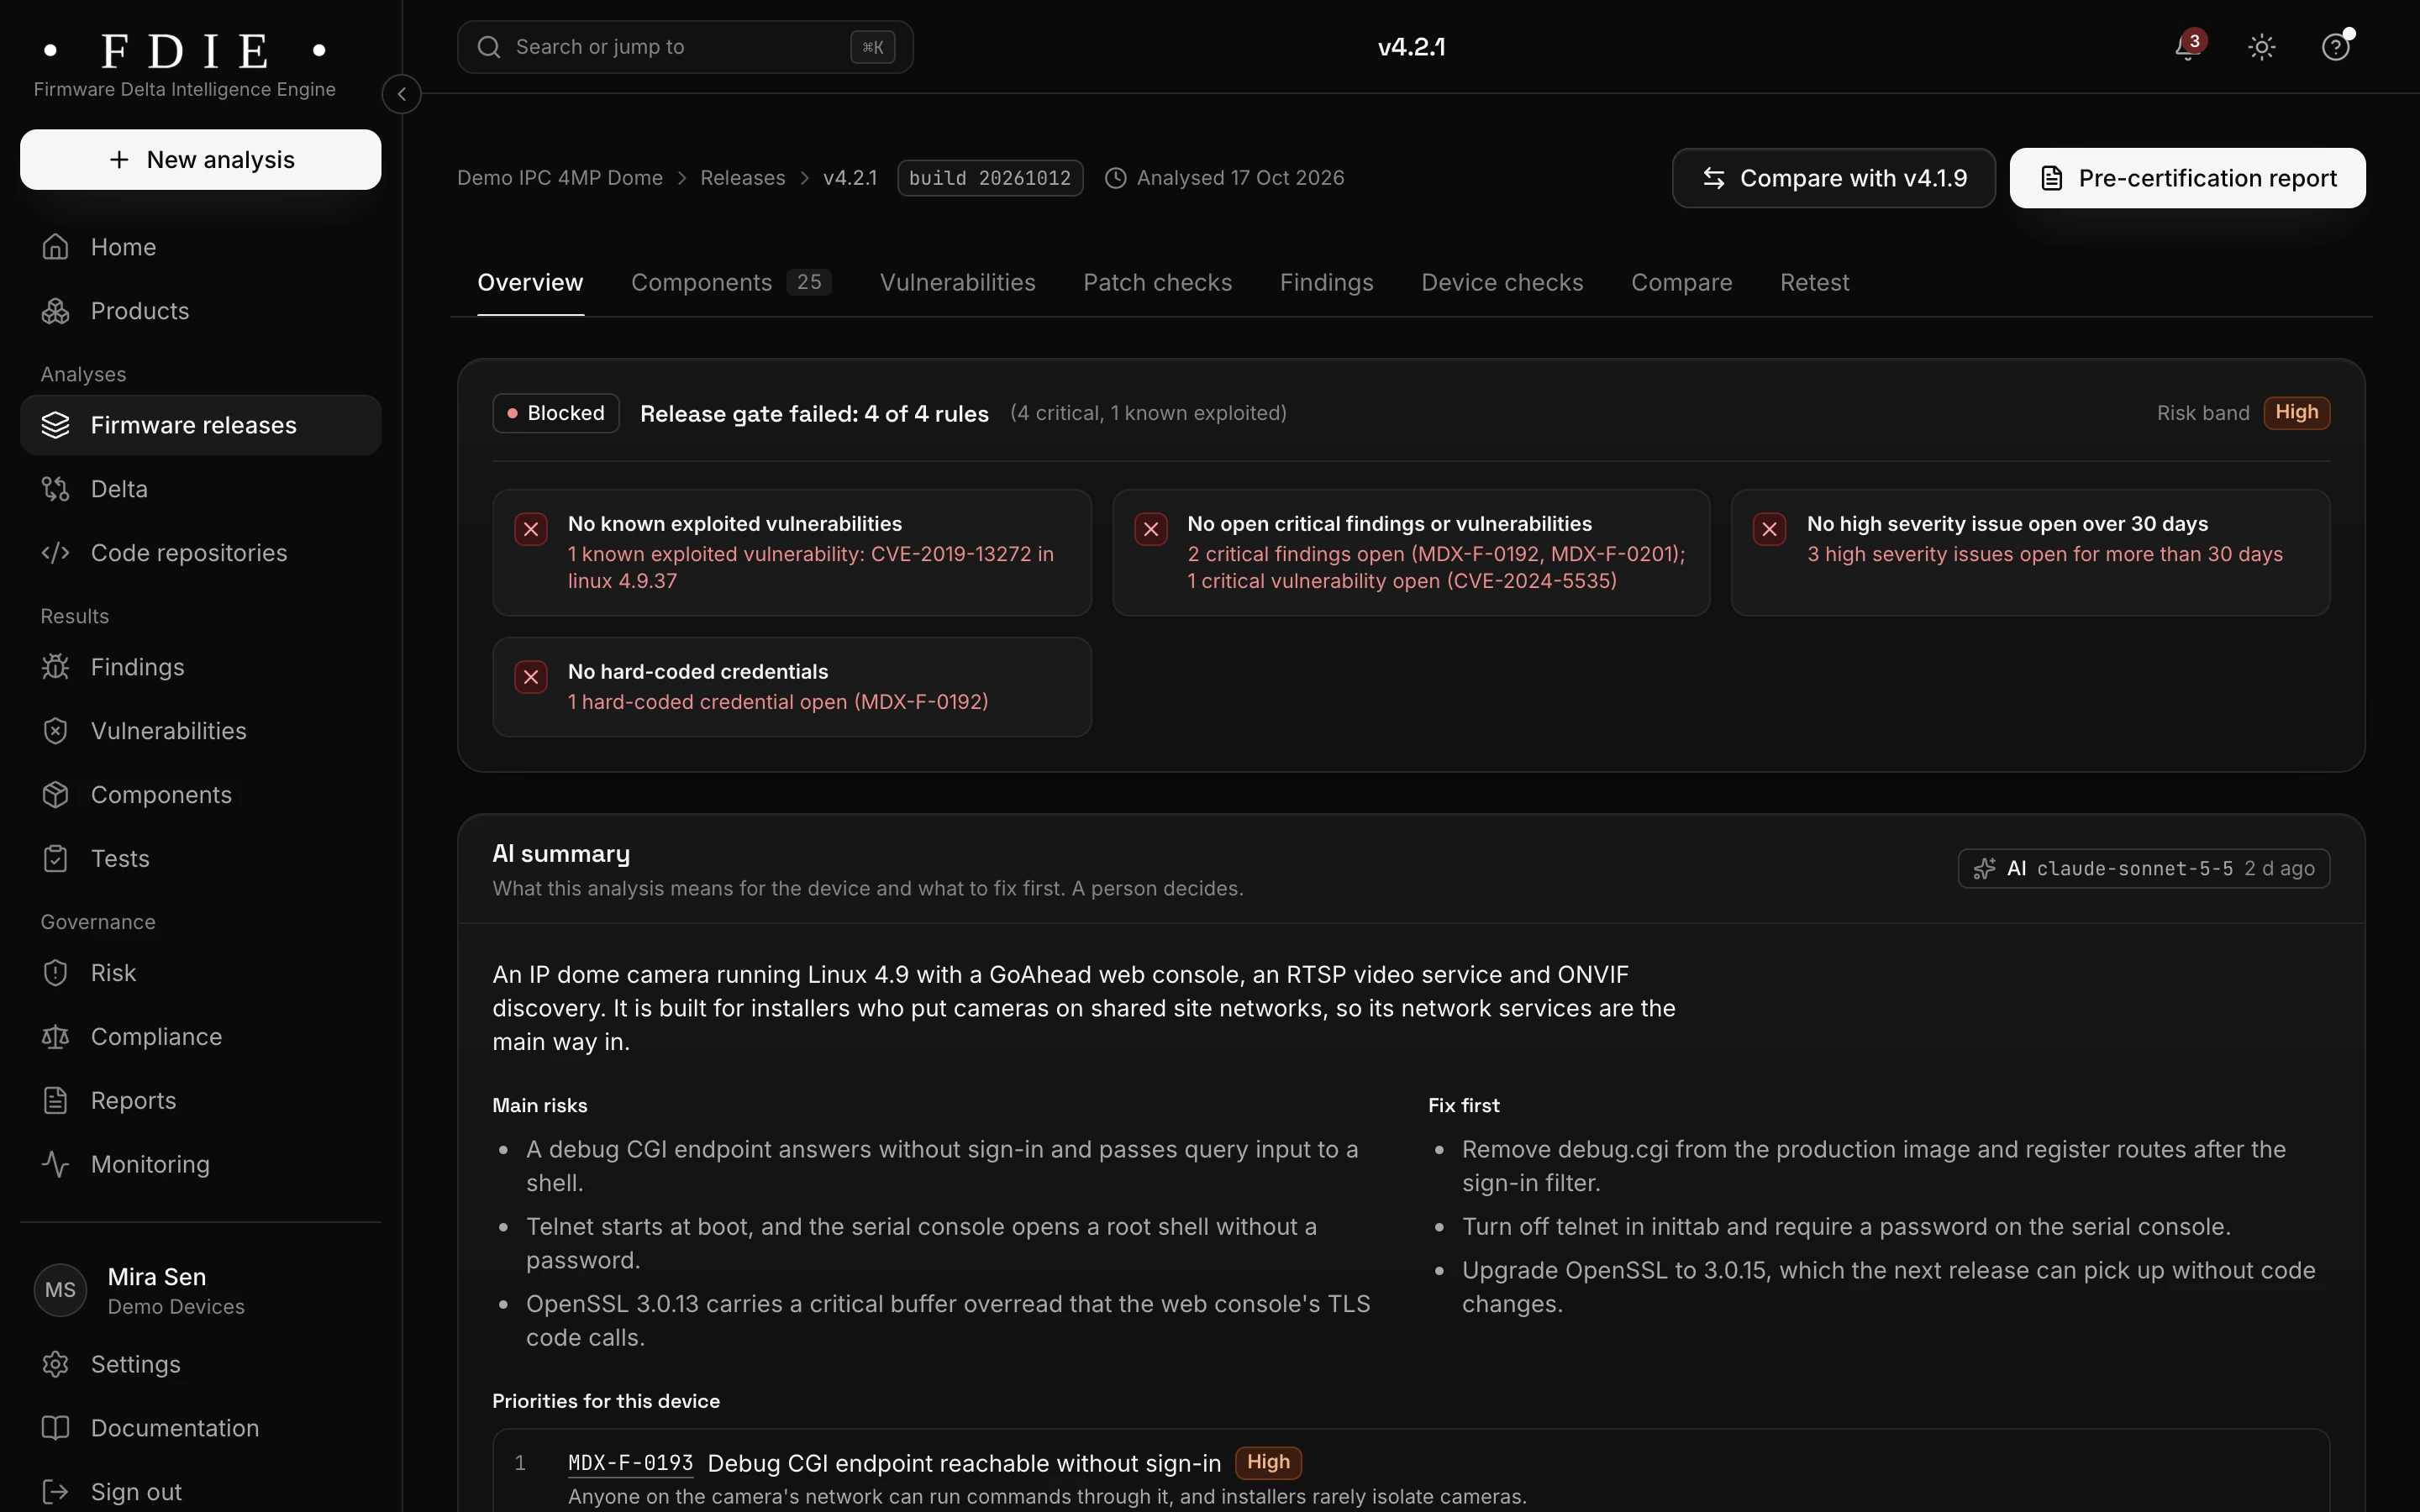Open Components in sidebar

click(201, 795)
